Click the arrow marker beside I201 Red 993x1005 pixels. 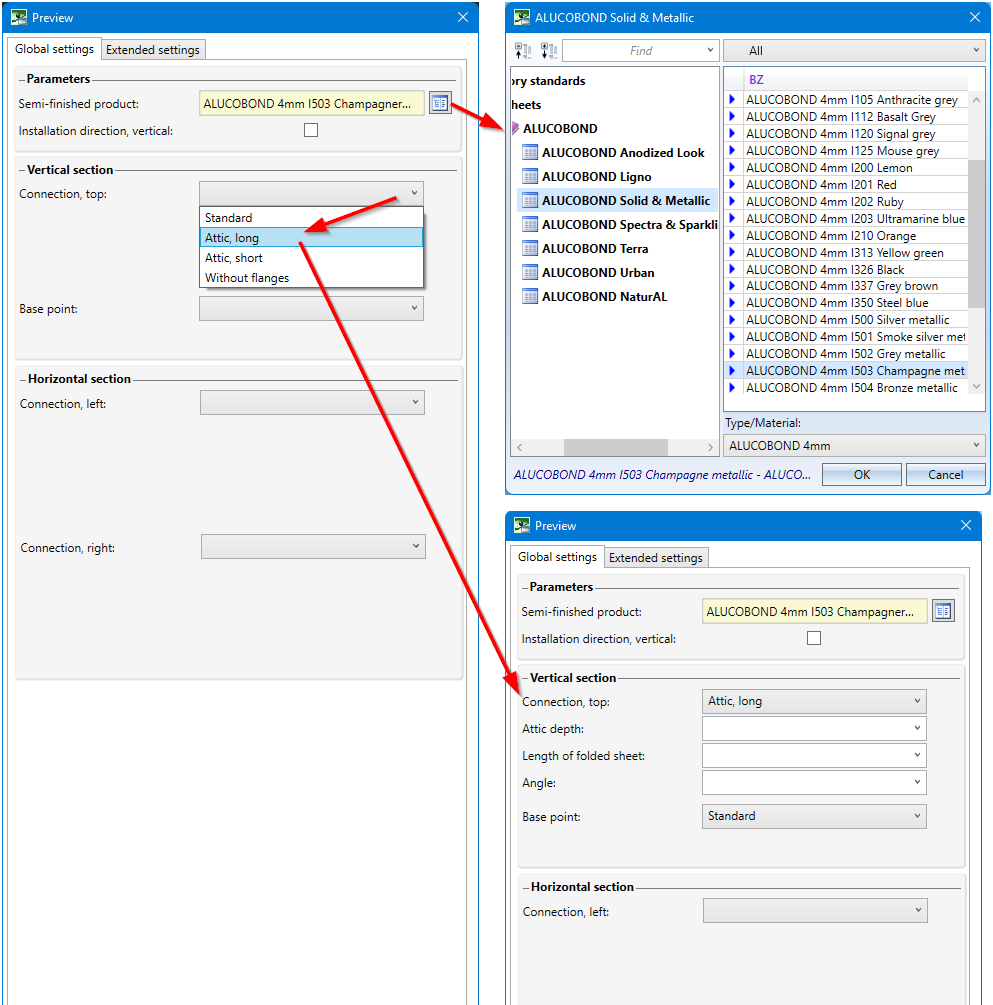click(732, 185)
